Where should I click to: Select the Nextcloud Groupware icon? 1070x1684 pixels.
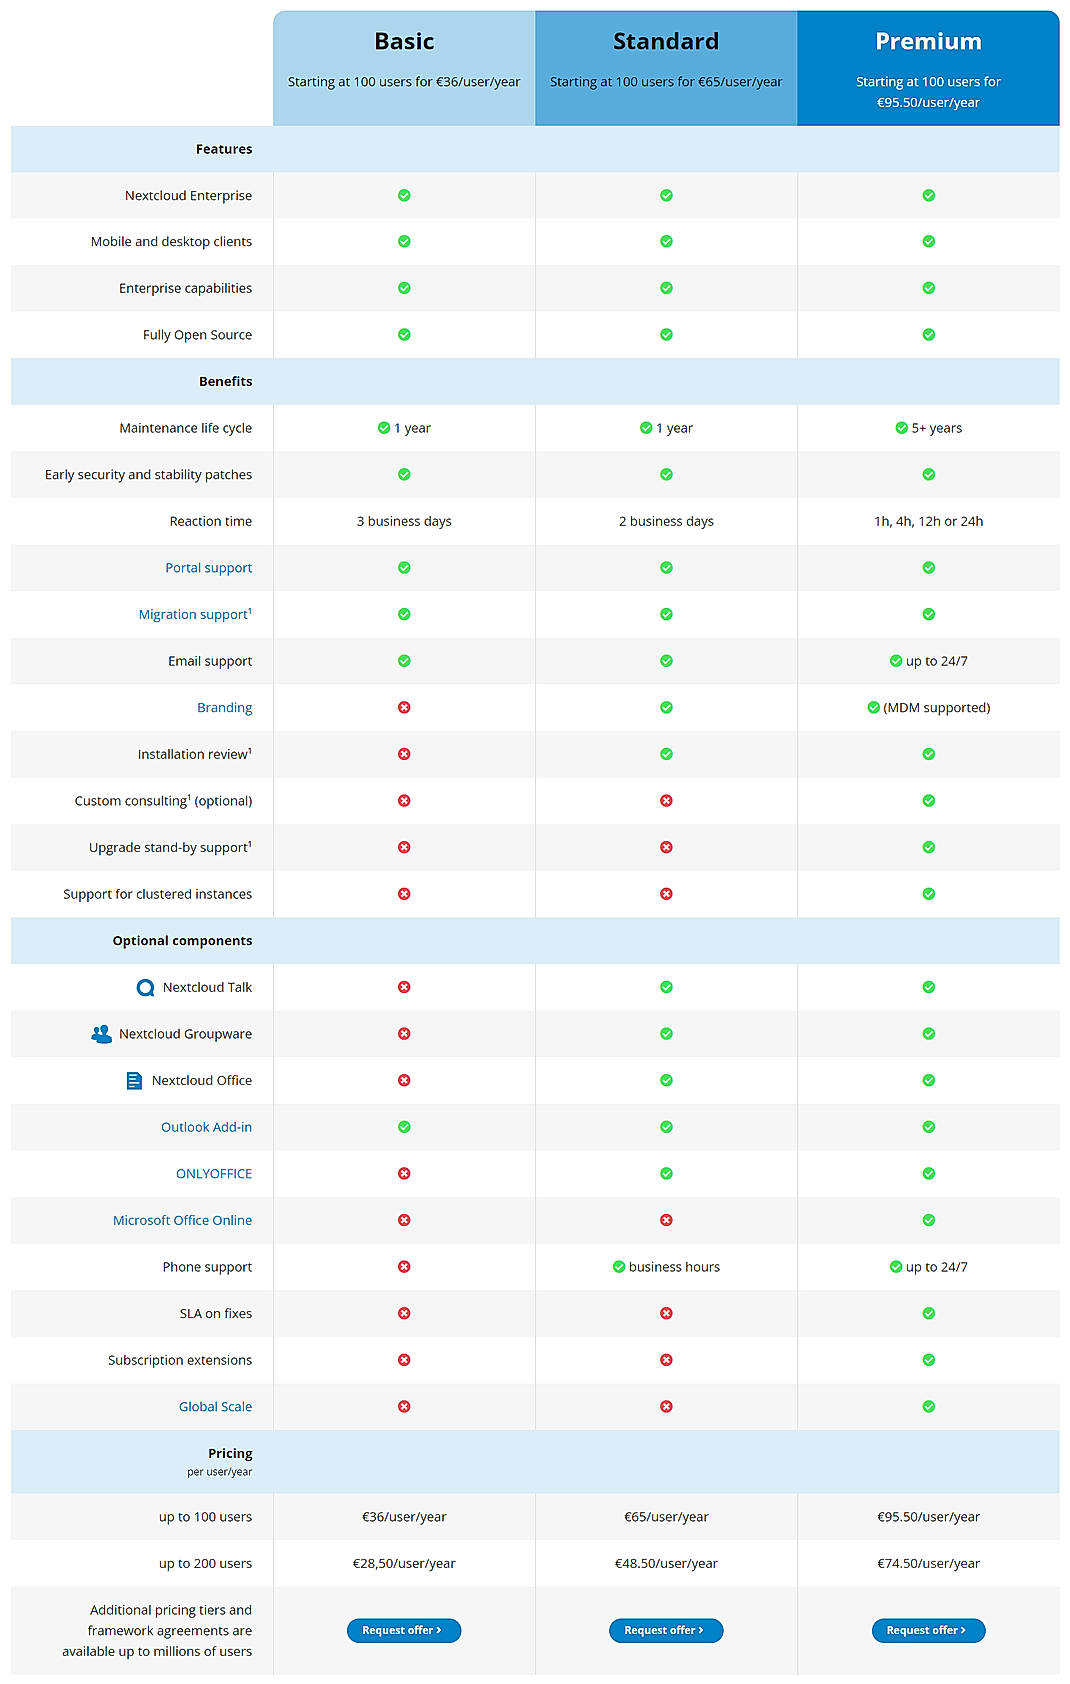(x=103, y=1034)
